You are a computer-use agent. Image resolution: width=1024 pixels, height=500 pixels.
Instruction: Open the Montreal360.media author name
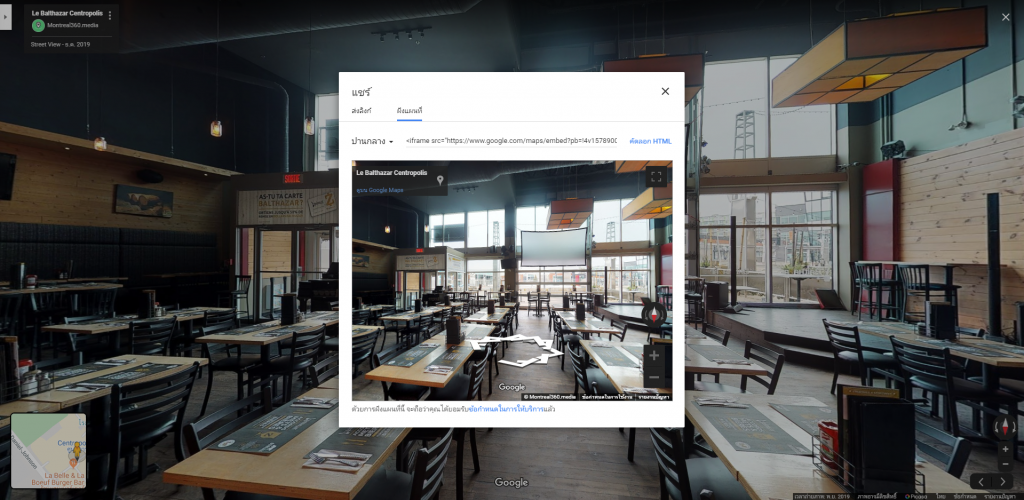coord(72,25)
